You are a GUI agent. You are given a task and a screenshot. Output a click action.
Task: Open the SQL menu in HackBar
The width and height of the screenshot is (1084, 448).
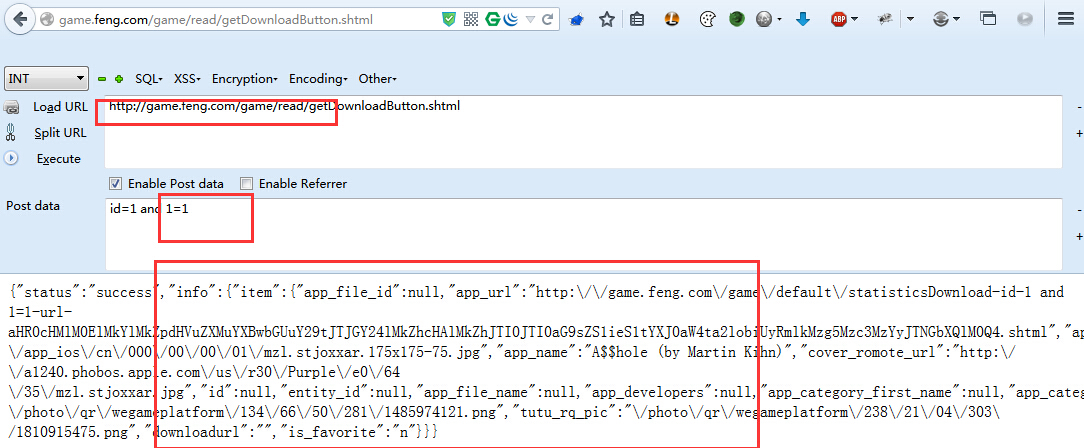tap(149, 79)
